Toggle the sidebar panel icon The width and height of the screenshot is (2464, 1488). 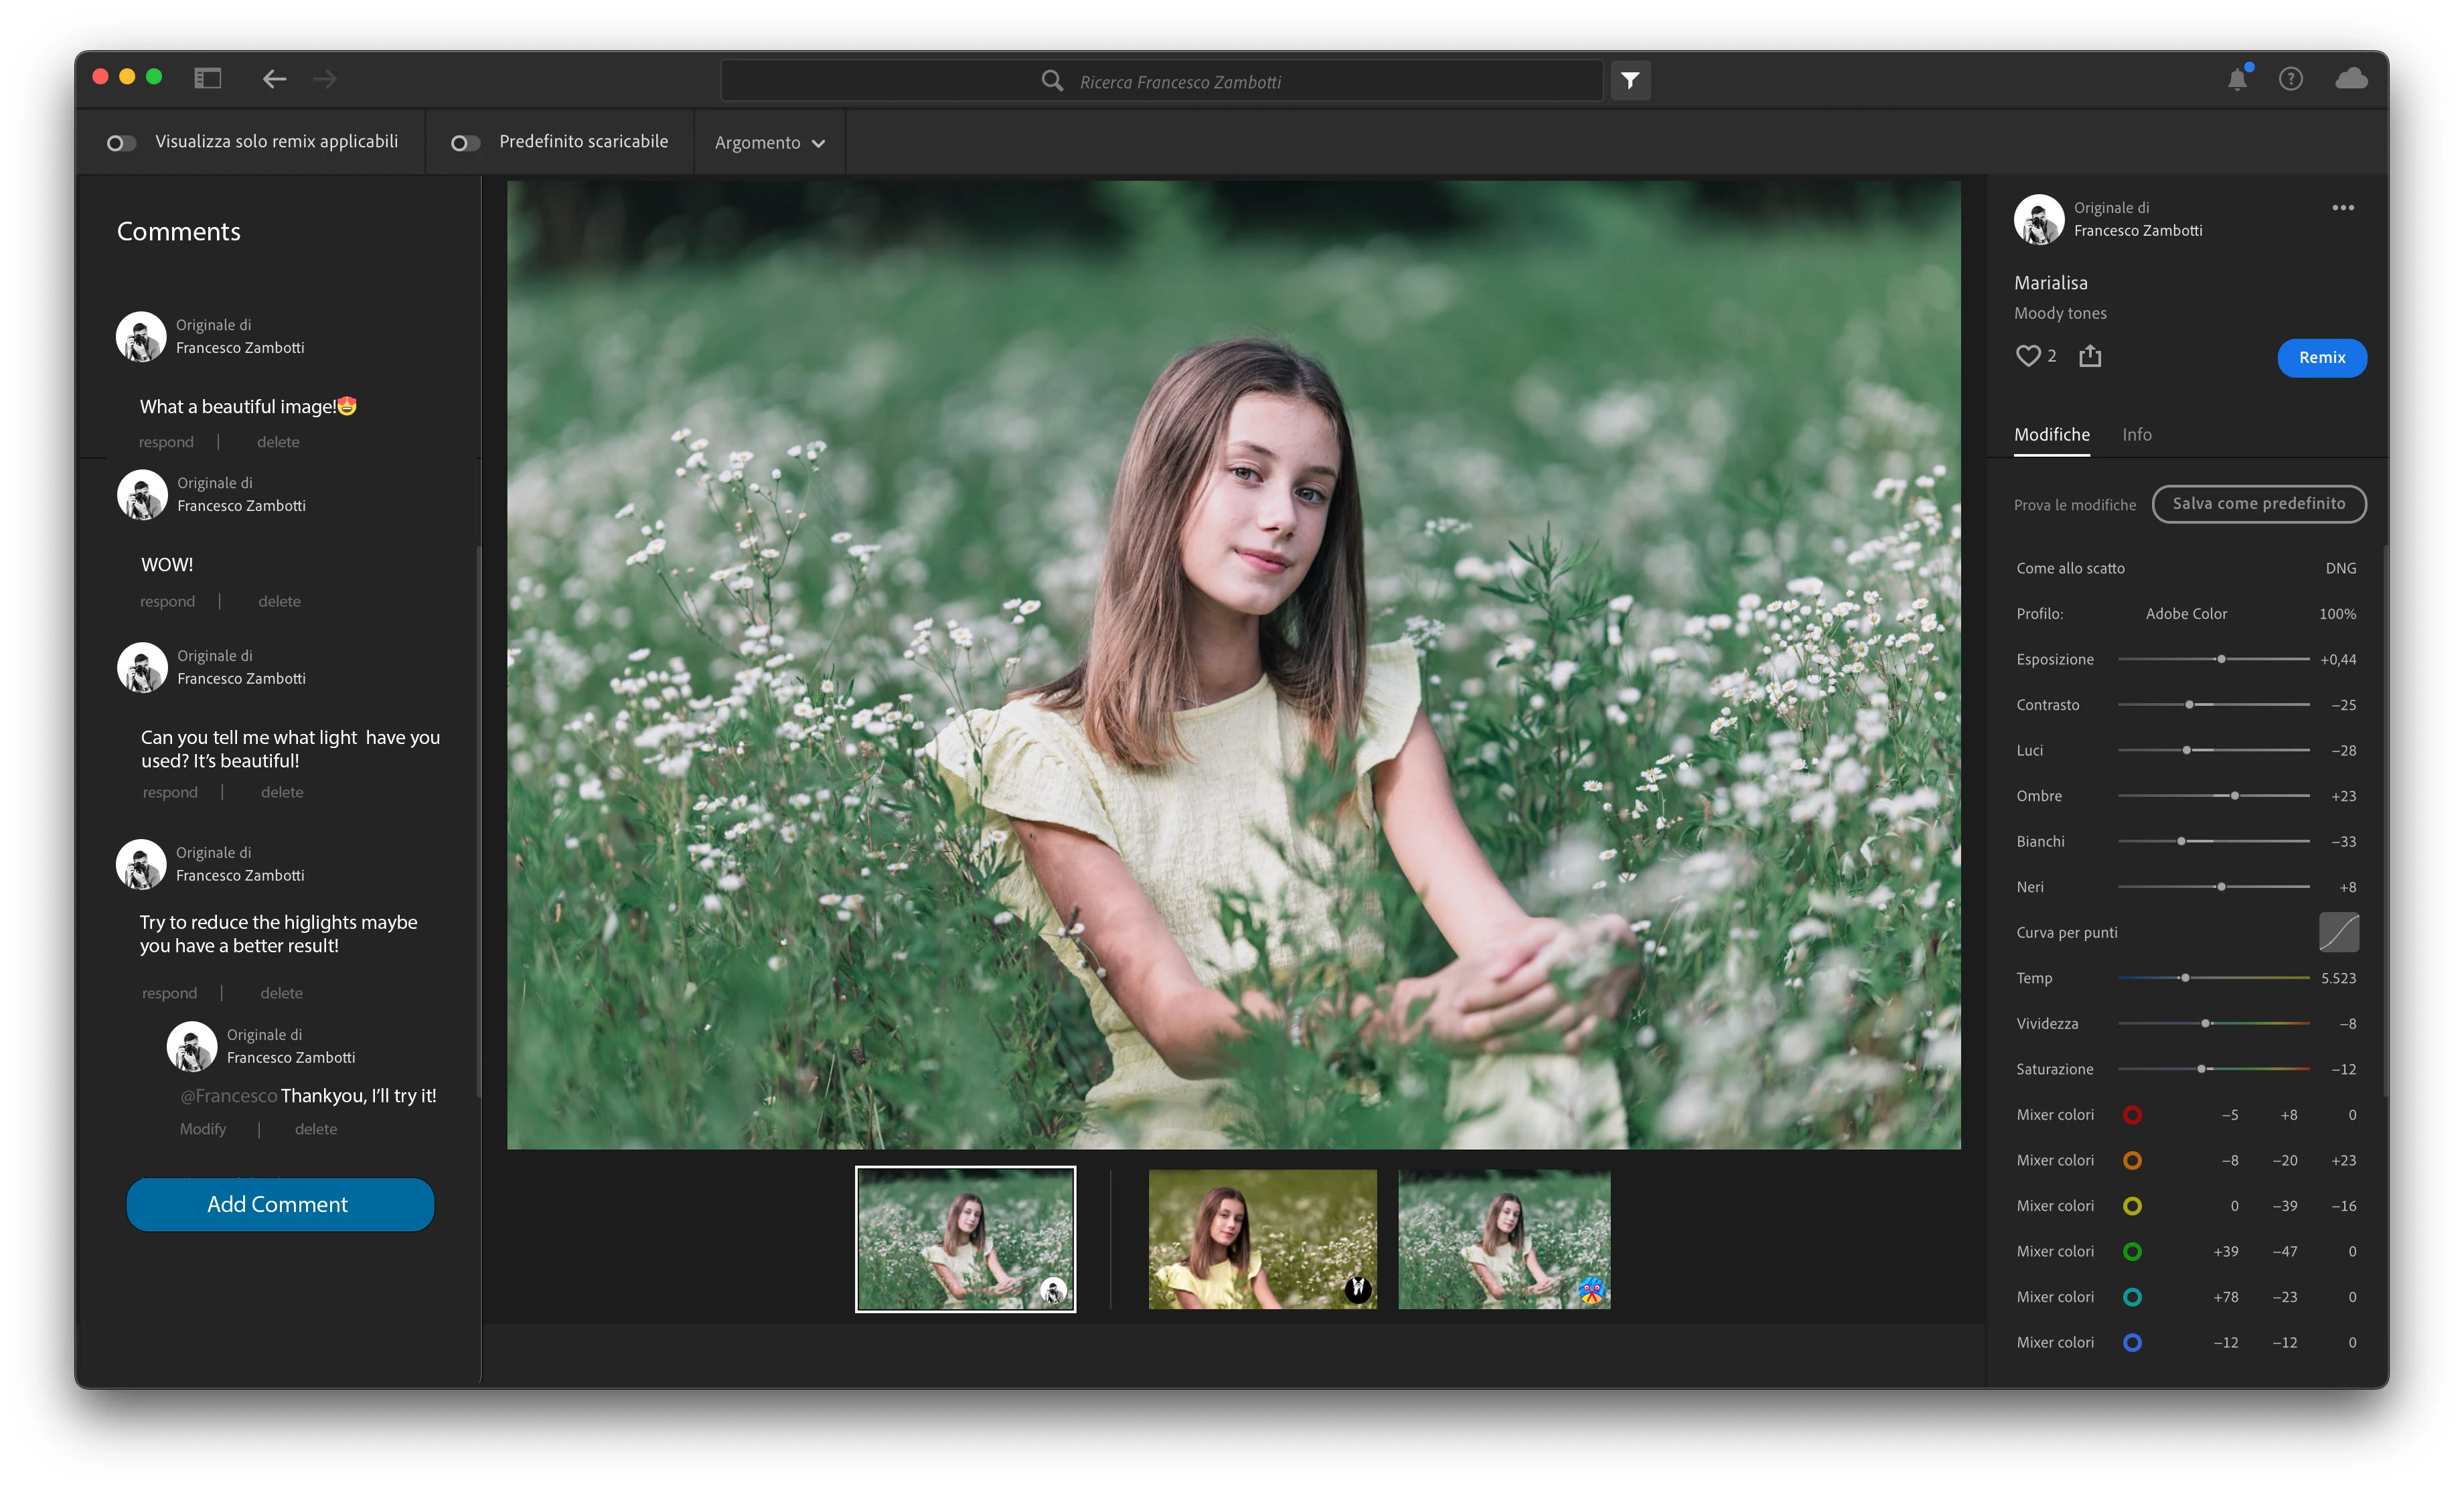pyautogui.click(x=207, y=78)
